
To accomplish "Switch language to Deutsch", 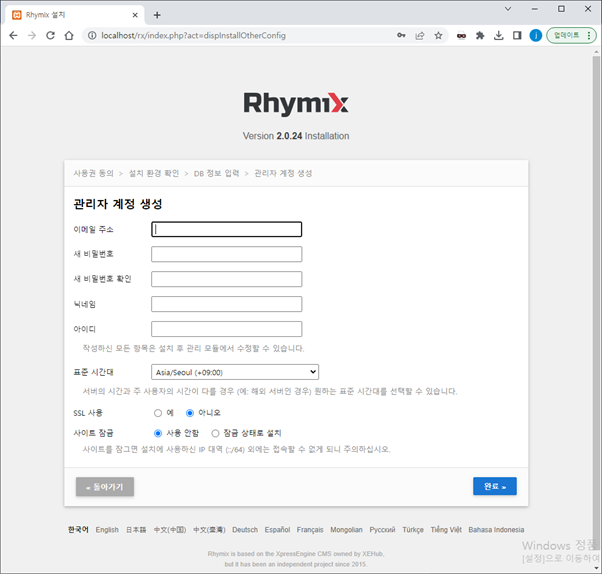I will pyautogui.click(x=245, y=529).
